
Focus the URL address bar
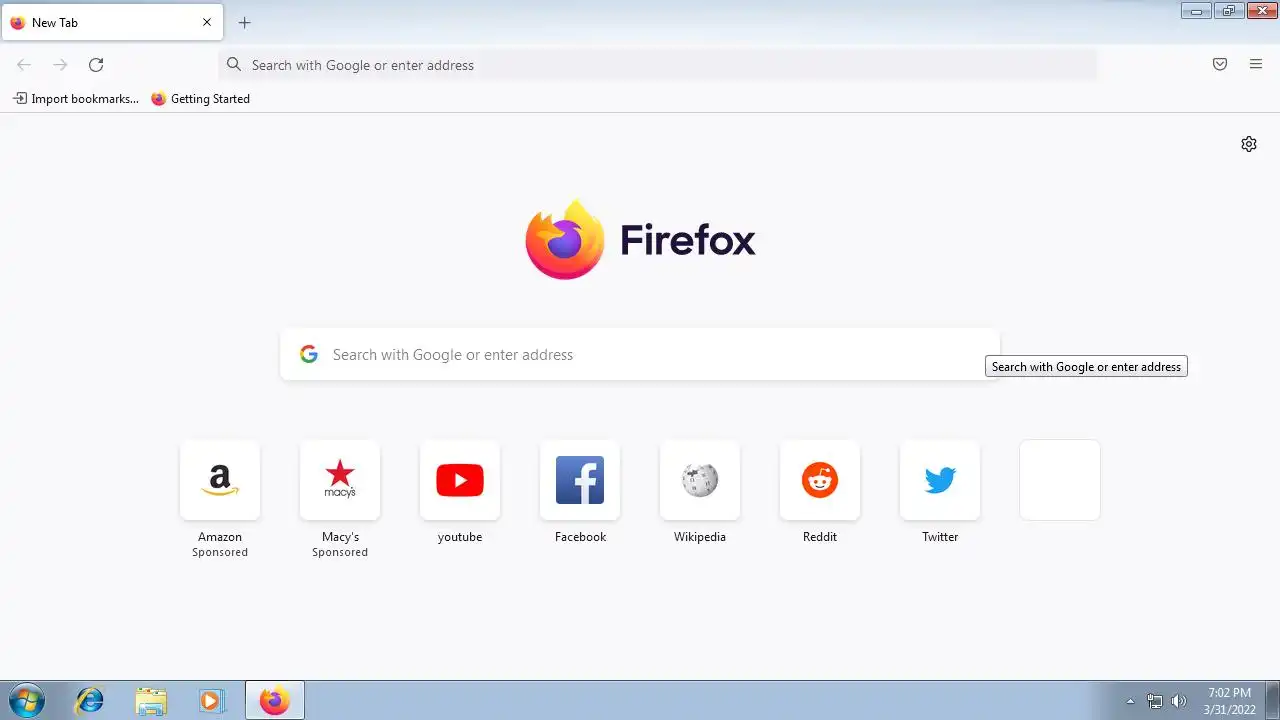pos(657,65)
